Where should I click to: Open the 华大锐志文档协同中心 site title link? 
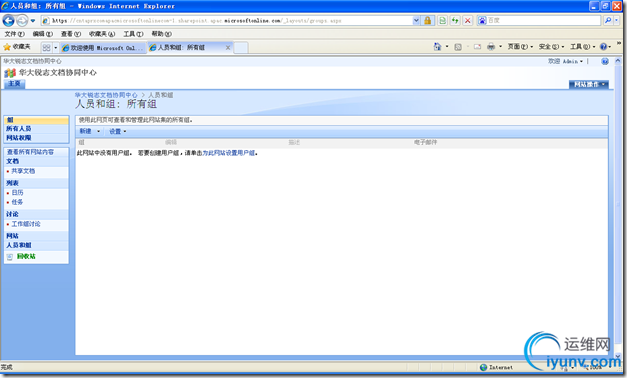pos(58,73)
